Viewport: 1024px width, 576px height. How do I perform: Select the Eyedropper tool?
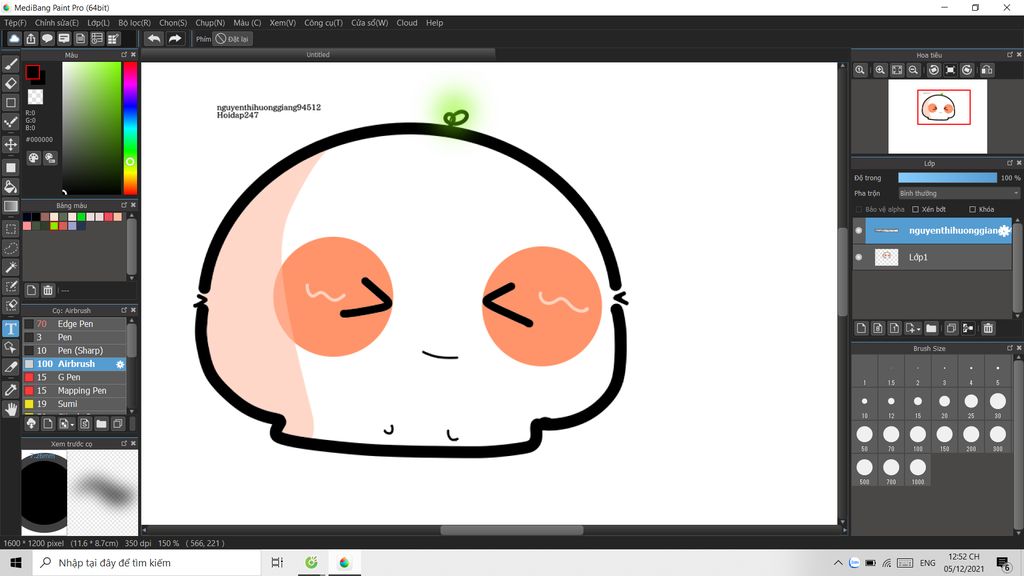(10, 390)
